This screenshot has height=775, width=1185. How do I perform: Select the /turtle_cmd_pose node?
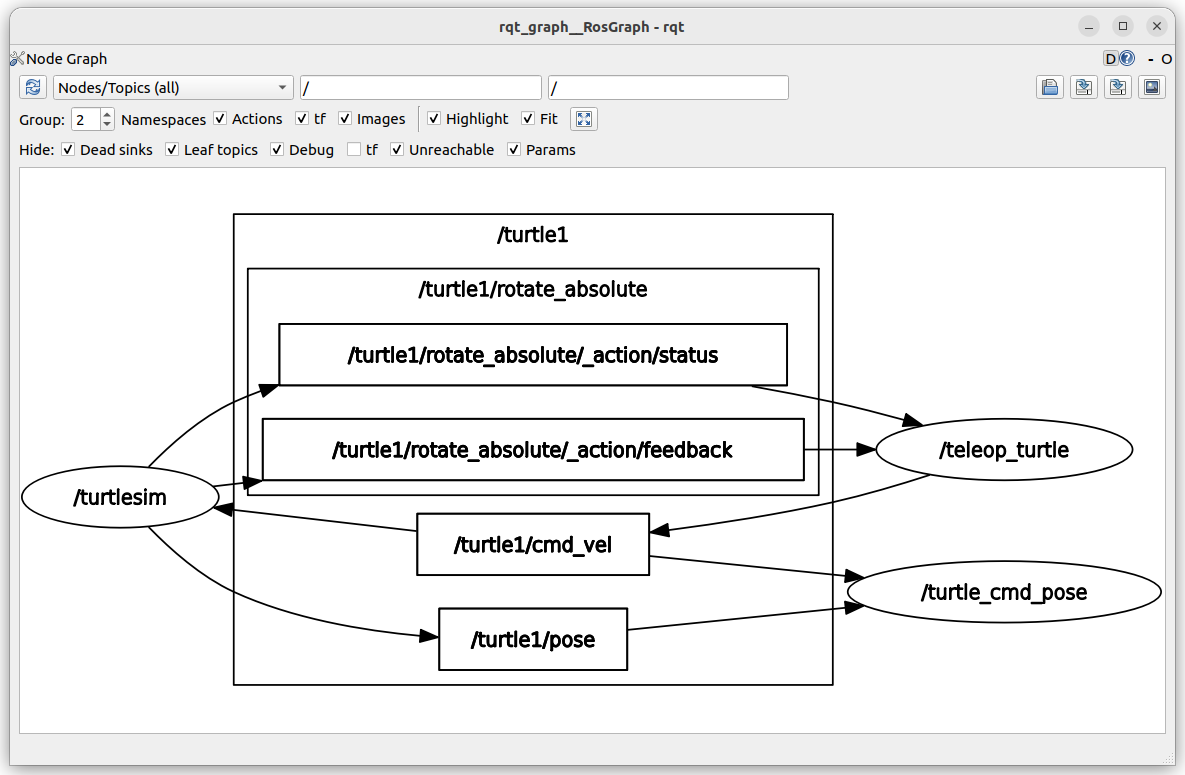click(x=1004, y=591)
